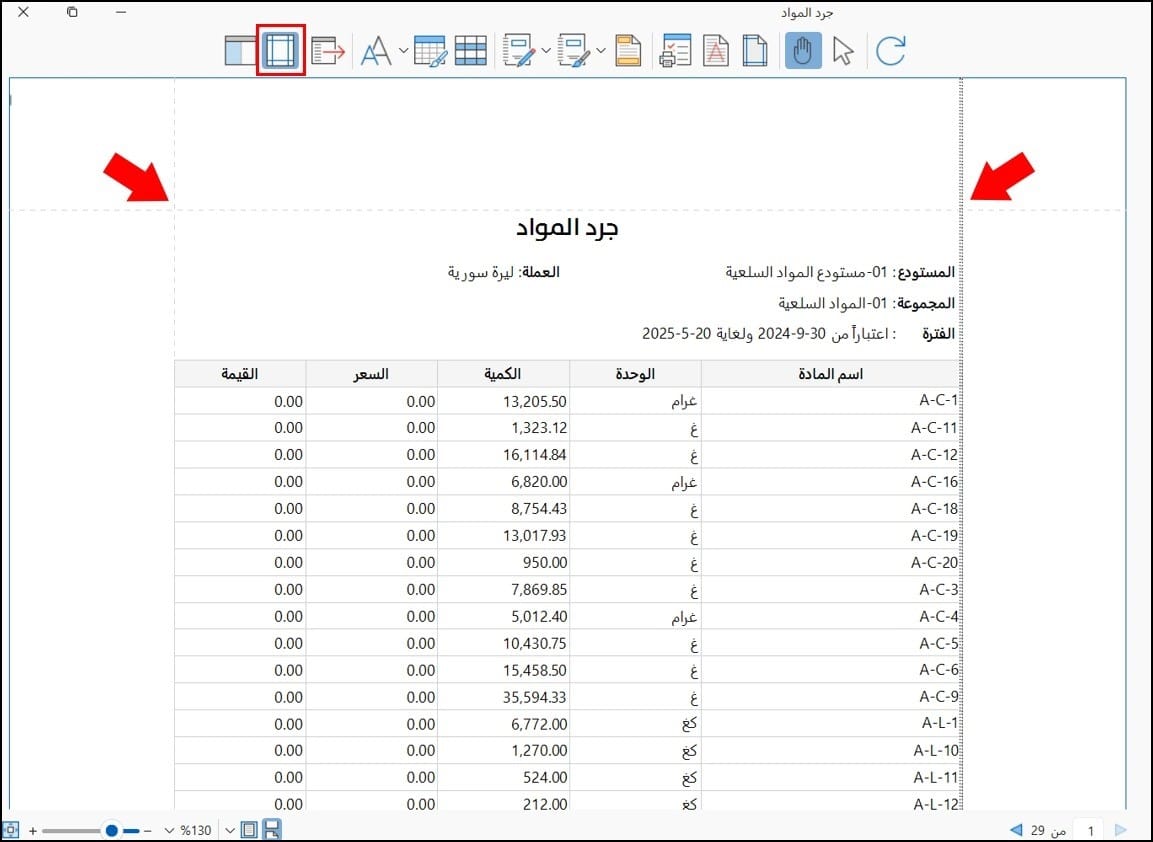Click the quantity cell 10,430.75
The image size is (1153, 842).
coord(503,643)
